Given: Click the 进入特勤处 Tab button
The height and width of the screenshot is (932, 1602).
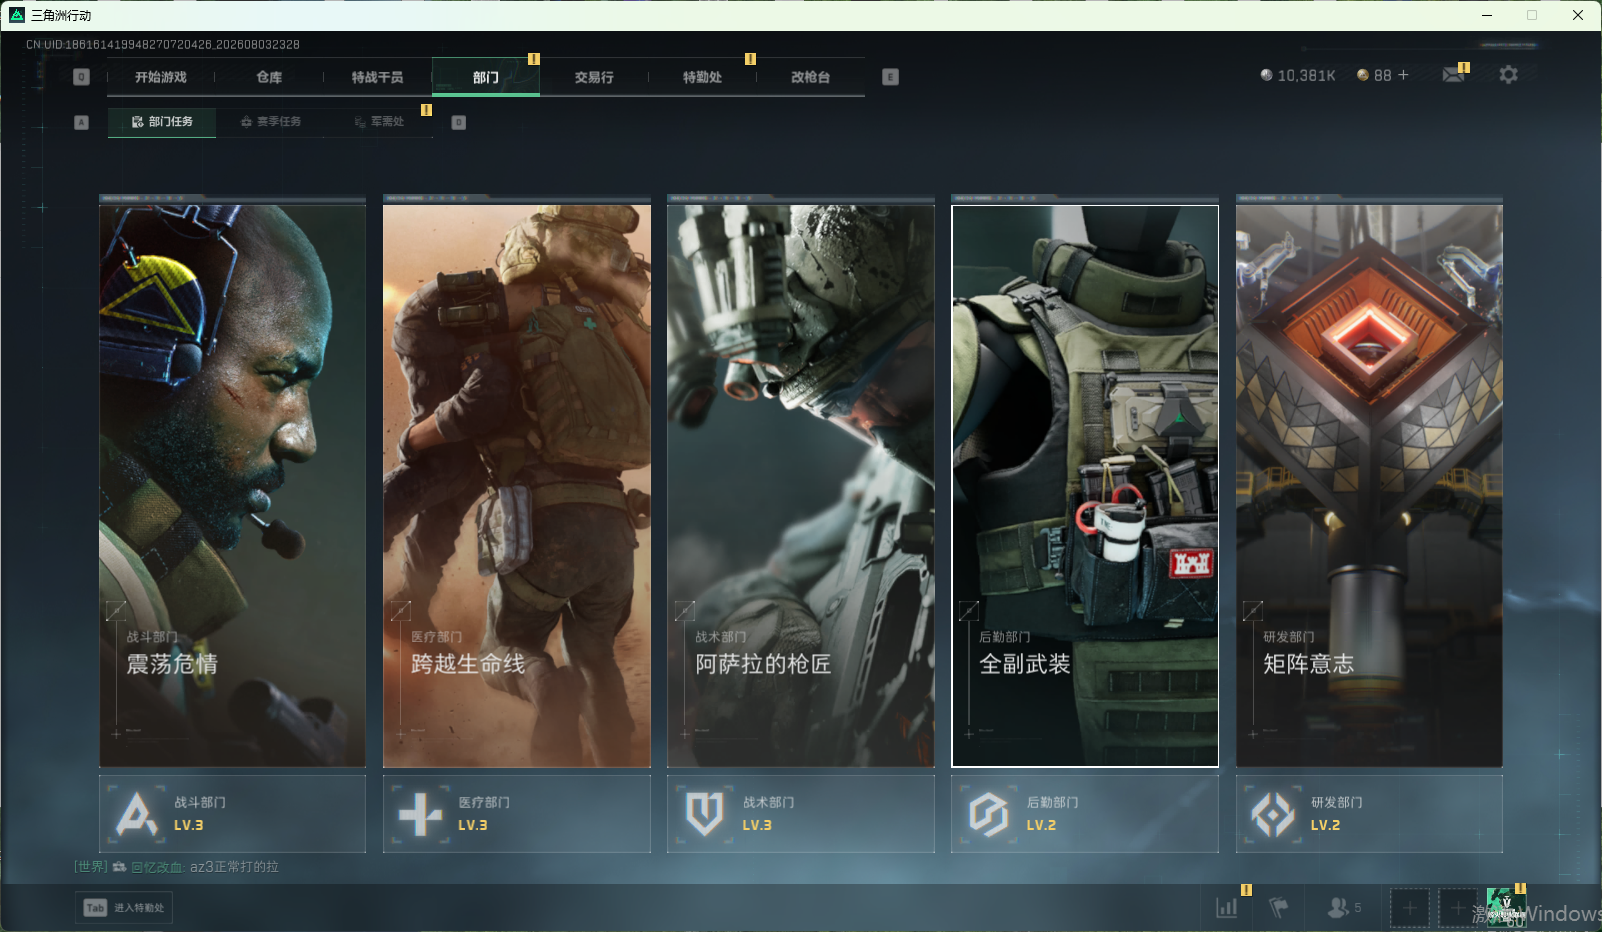Looking at the screenshot, I should [124, 908].
